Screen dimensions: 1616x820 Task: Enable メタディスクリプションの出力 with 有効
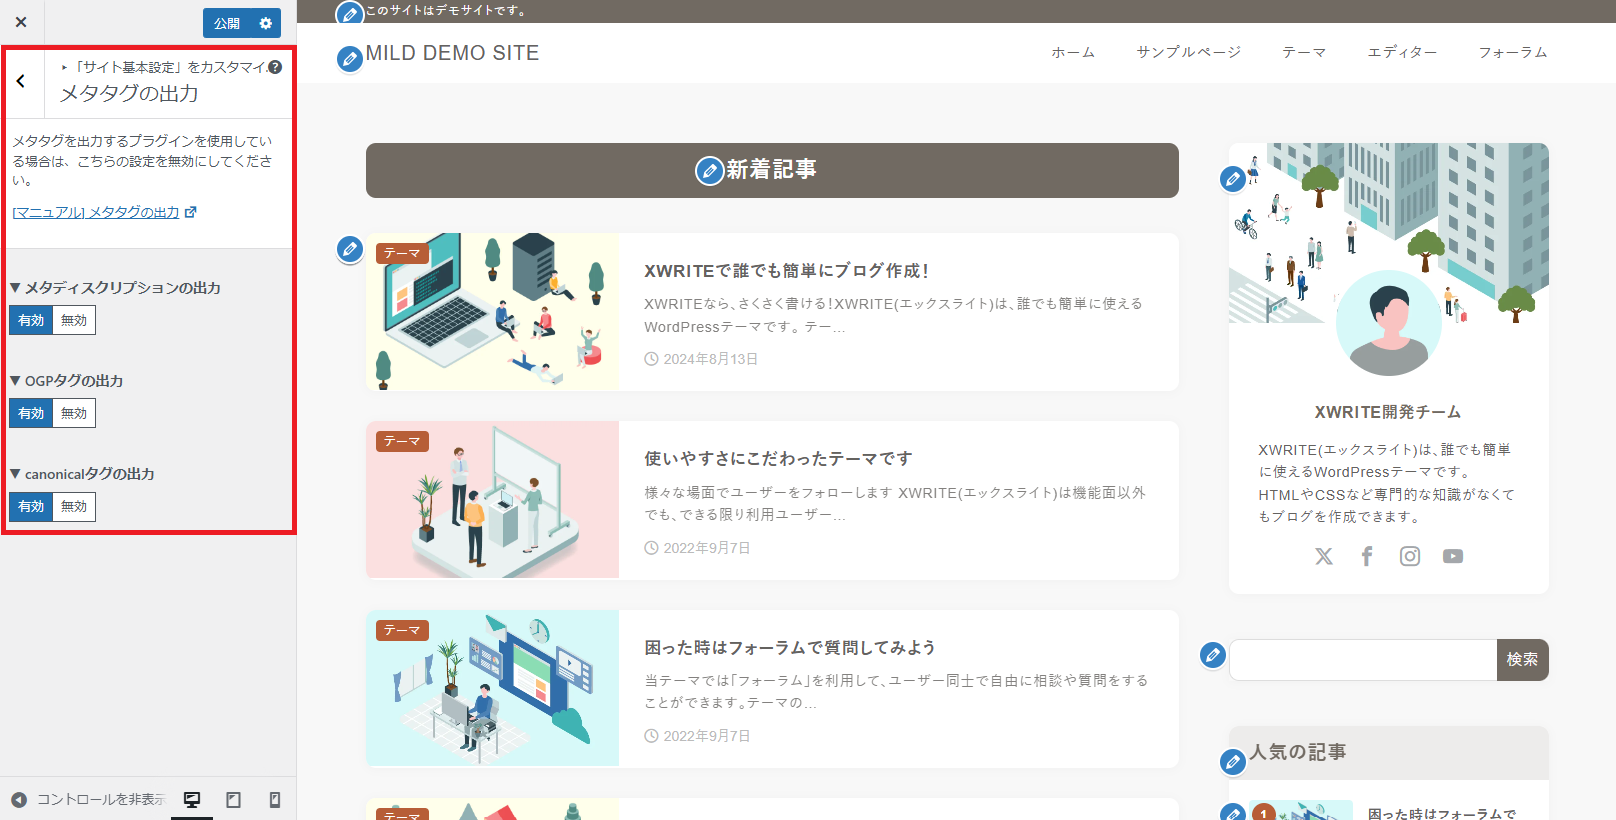click(x=31, y=320)
